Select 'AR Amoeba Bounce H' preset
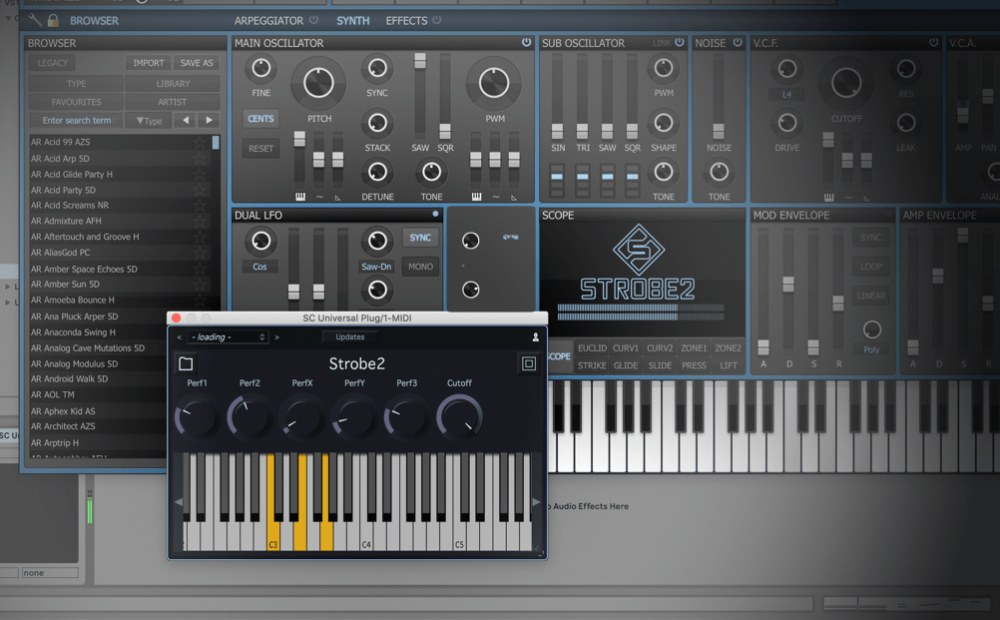The width and height of the screenshot is (1000, 620). pos(73,300)
